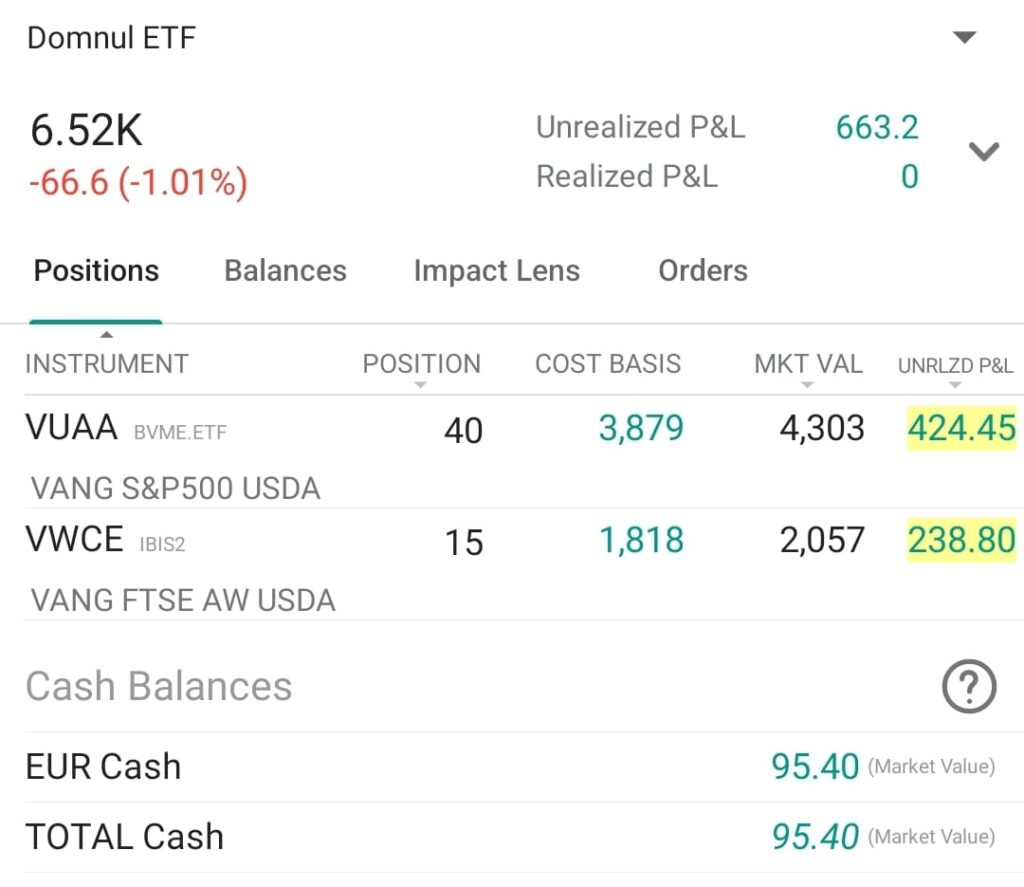This screenshot has height=887, width=1024.
Task: Tap the UNRLZD P&L column header
Action: pyautogui.click(x=955, y=366)
